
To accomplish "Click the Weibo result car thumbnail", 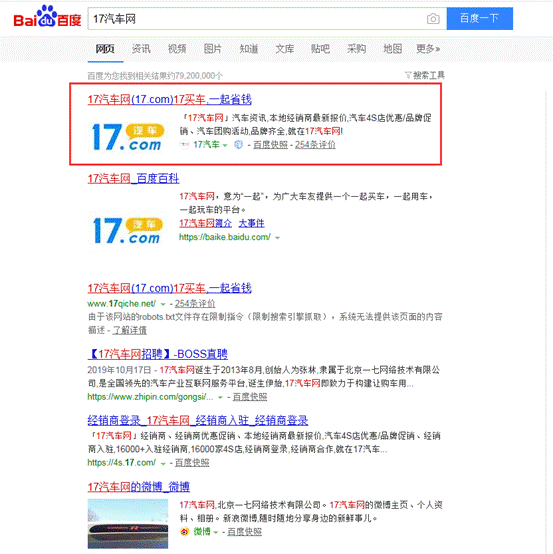I will (x=128, y=524).
